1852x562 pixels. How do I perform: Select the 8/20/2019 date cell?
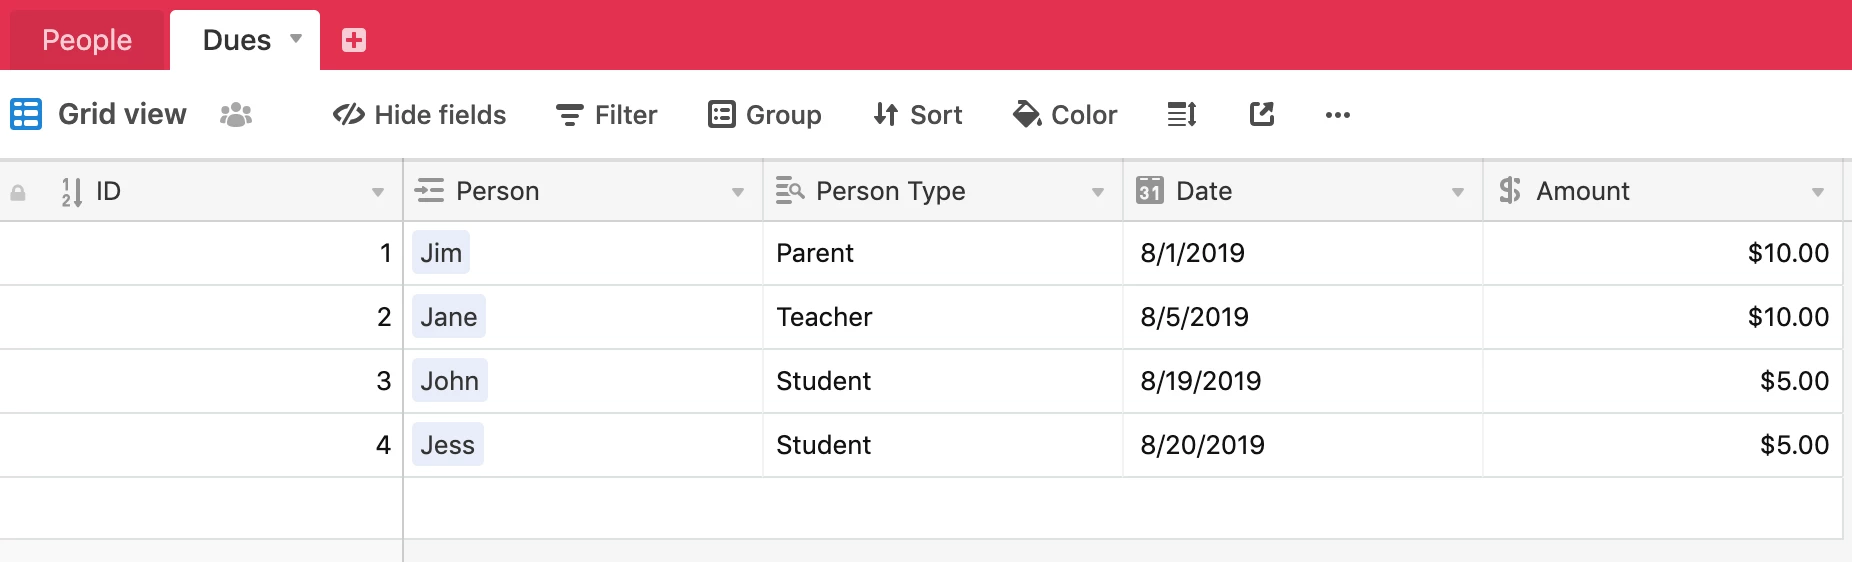click(1303, 445)
